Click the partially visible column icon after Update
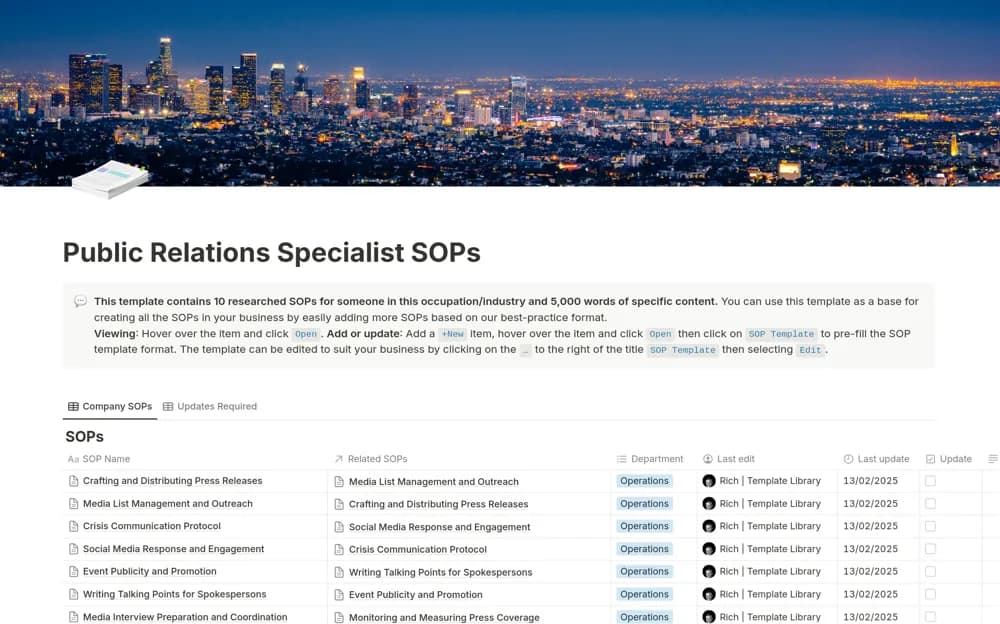This screenshot has width=1000, height=624. pos(992,459)
